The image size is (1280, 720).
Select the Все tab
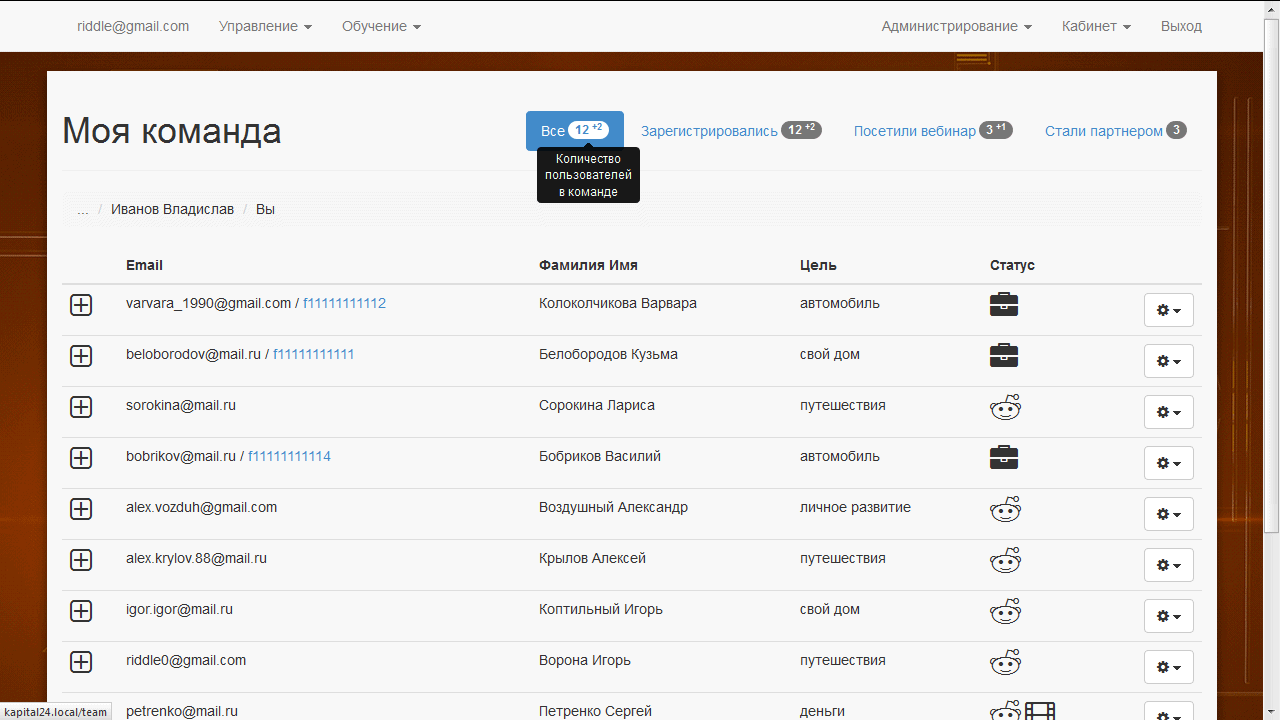click(575, 131)
